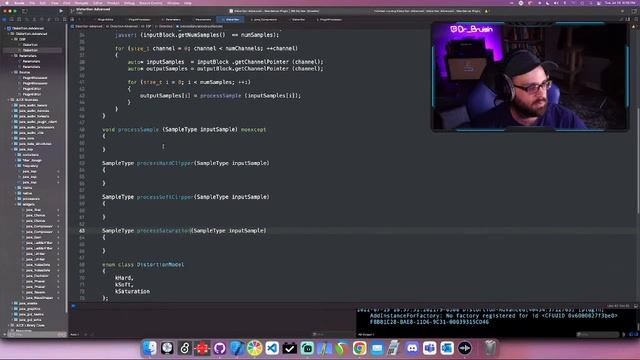This screenshot has height=360, width=640.
Task: Open the Xcode menu in the menu bar
Action: point(19,2)
